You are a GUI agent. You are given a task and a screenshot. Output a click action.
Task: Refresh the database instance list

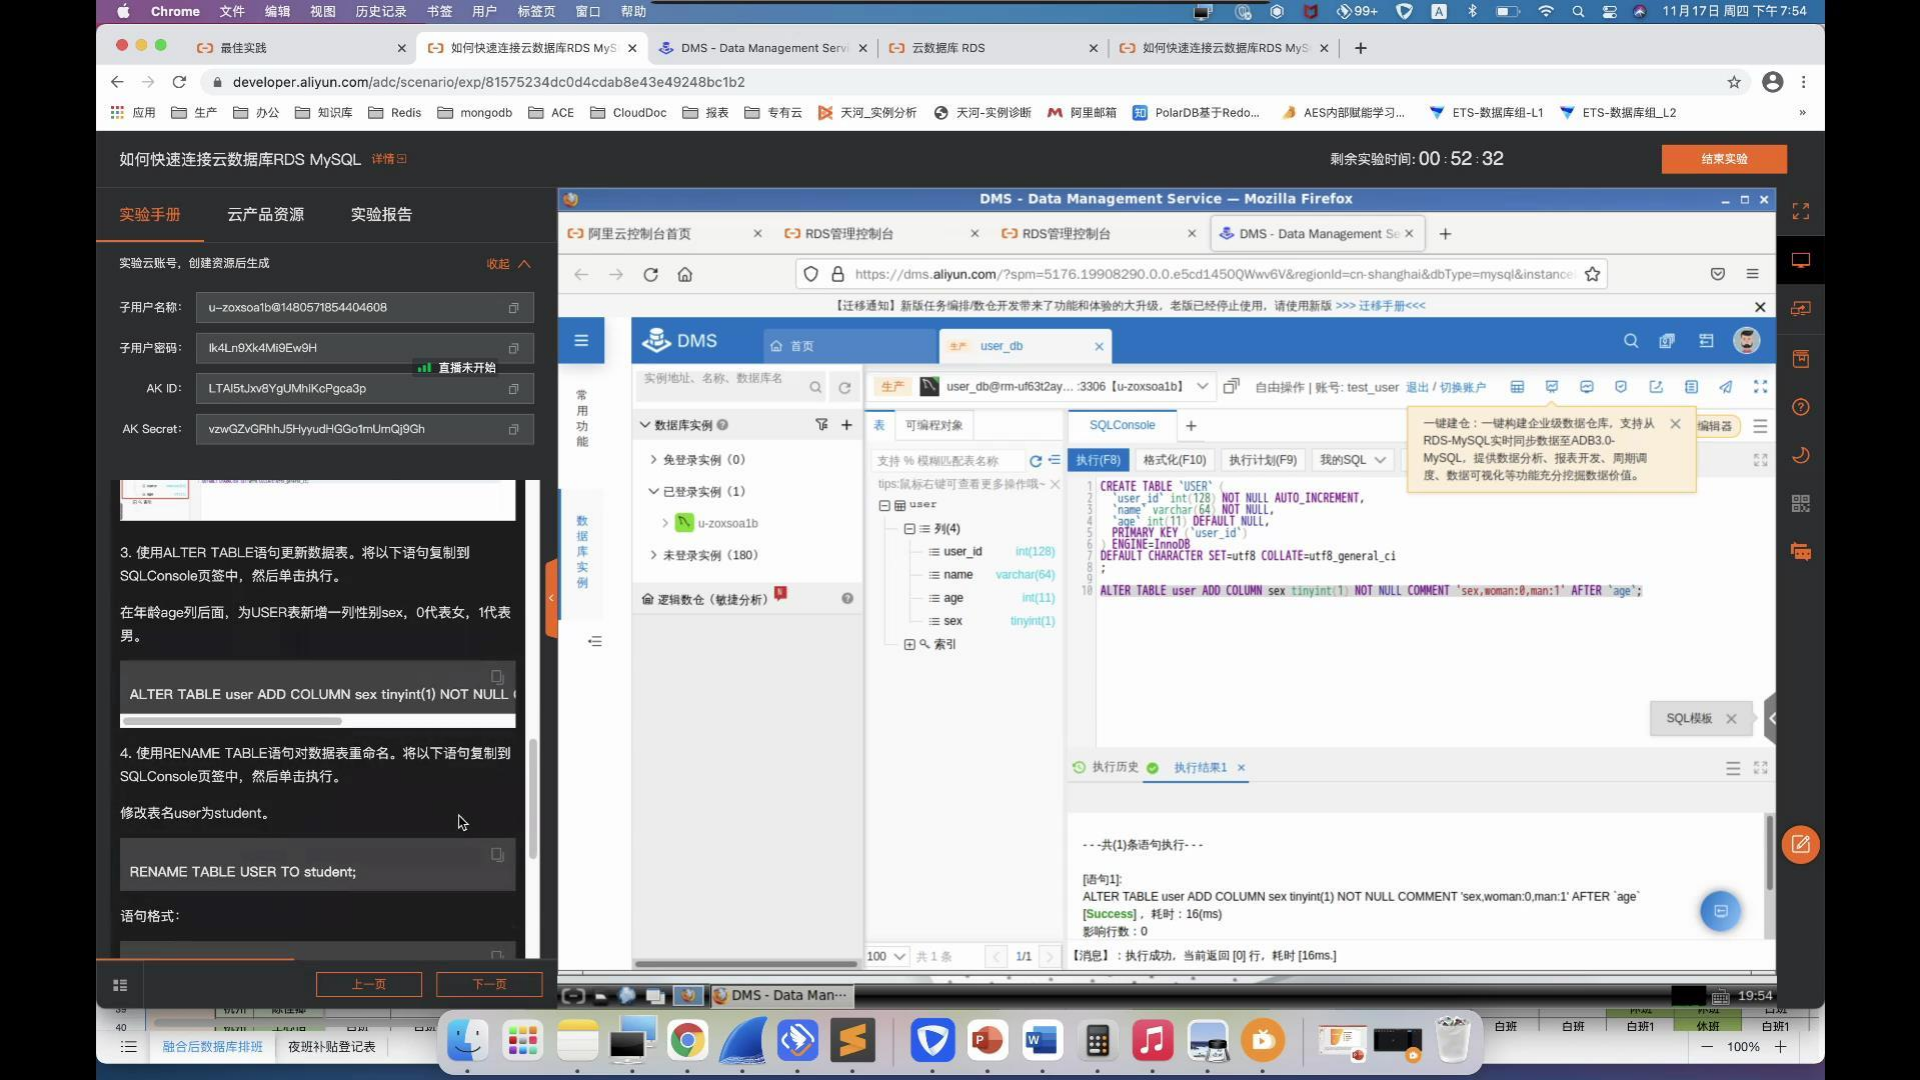pyautogui.click(x=845, y=387)
